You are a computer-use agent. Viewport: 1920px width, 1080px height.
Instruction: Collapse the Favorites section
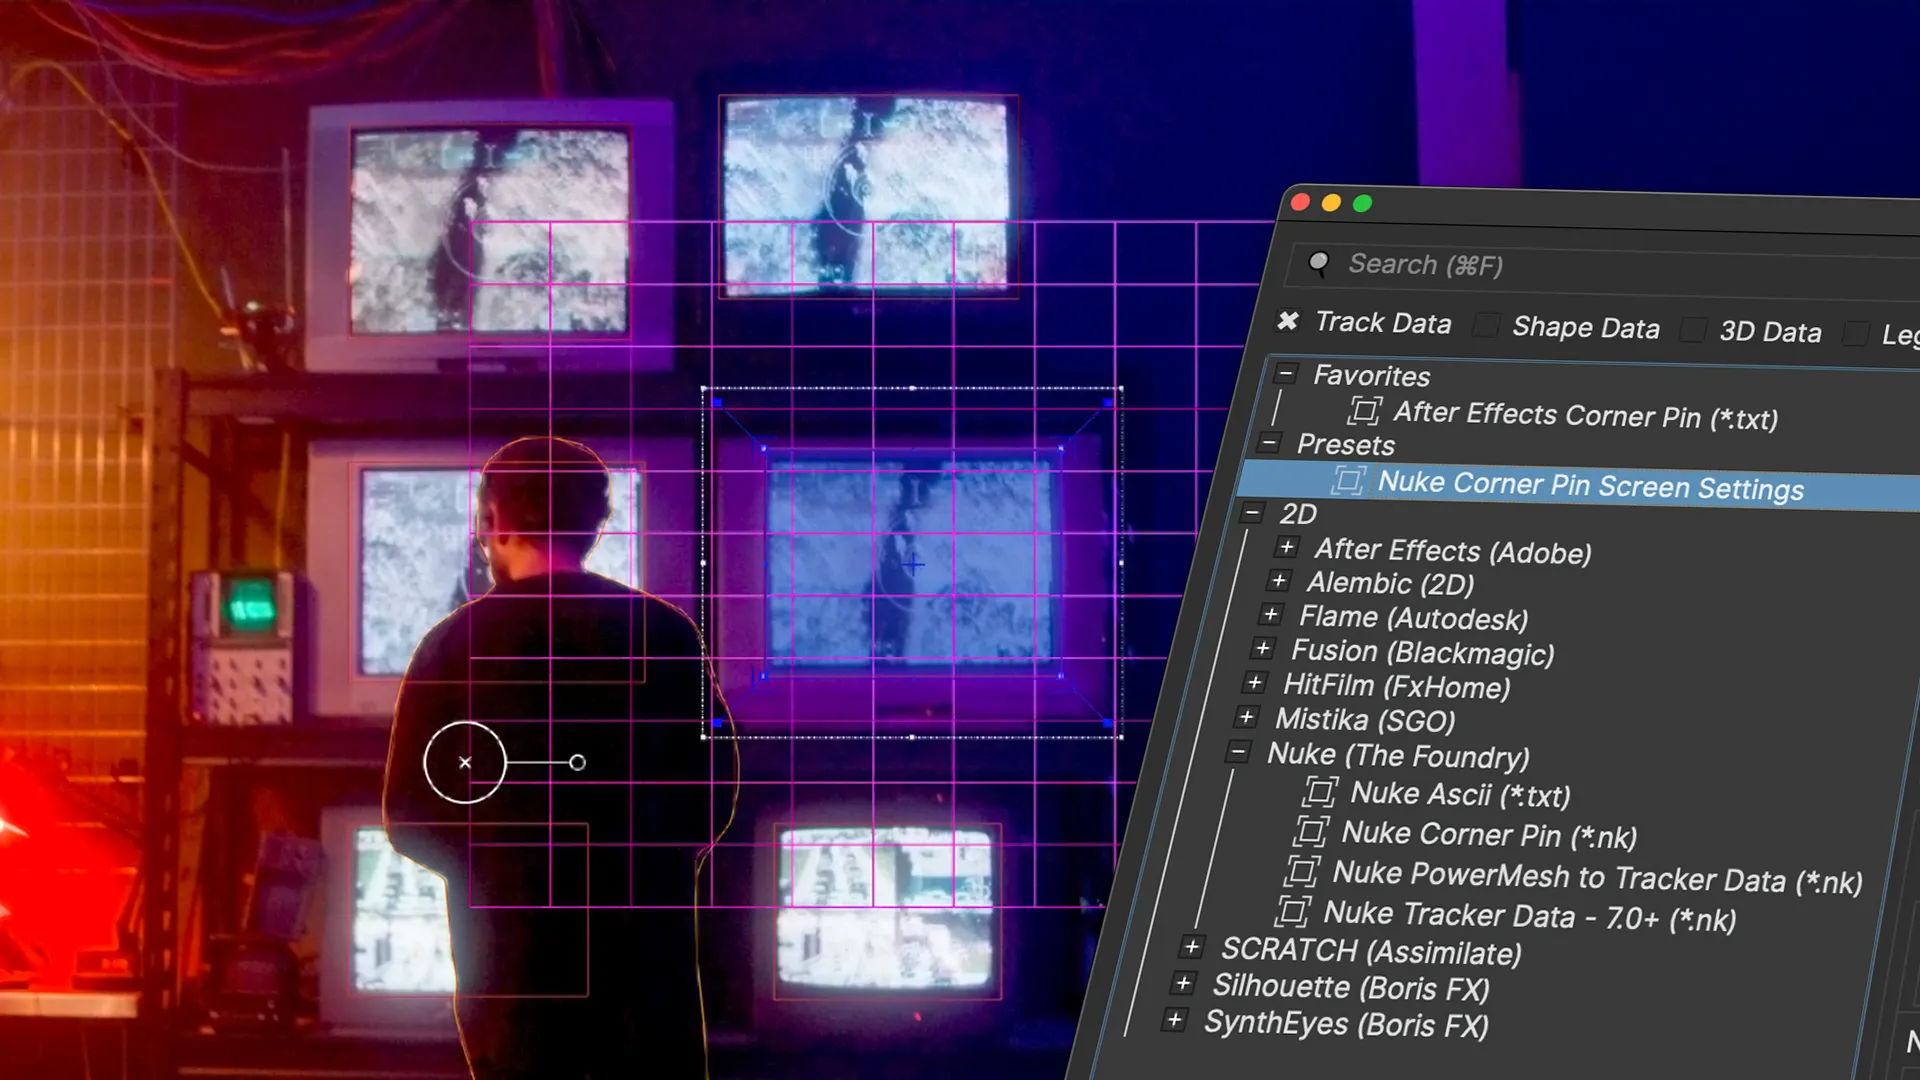tap(1286, 374)
